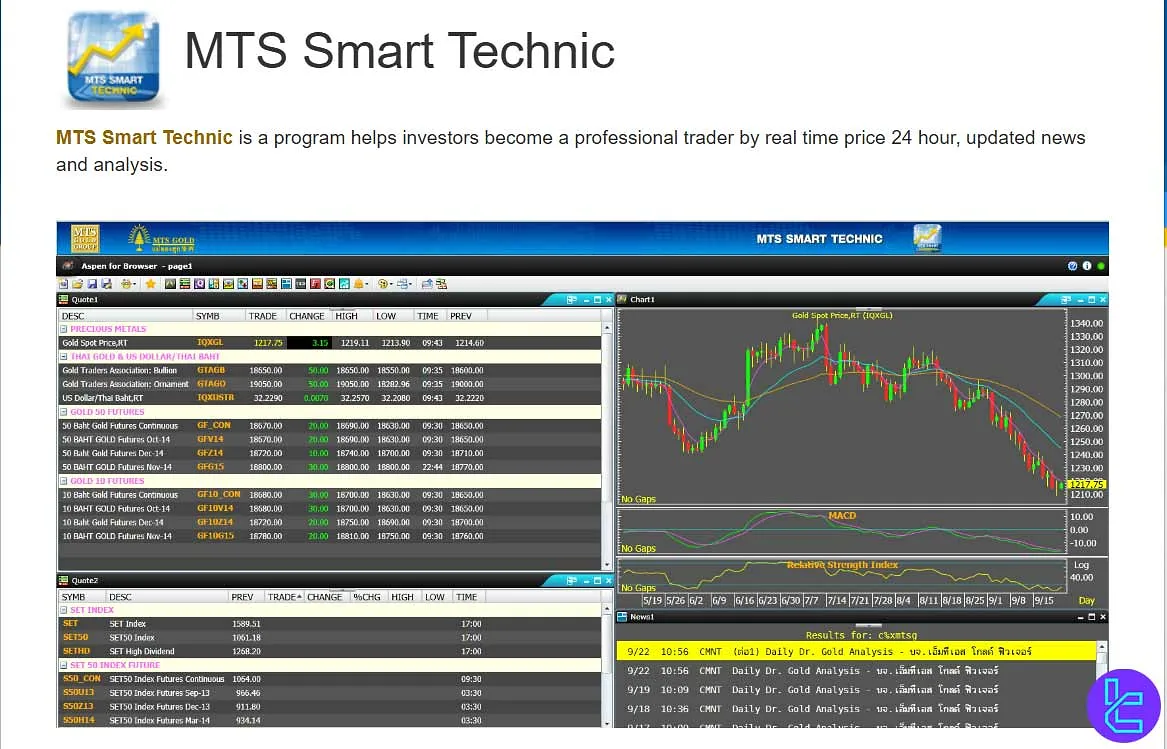The image size is (1167, 749).
Task: Collapse the SET 50 INDEX FUTURE group
Action: click(63, 664)
